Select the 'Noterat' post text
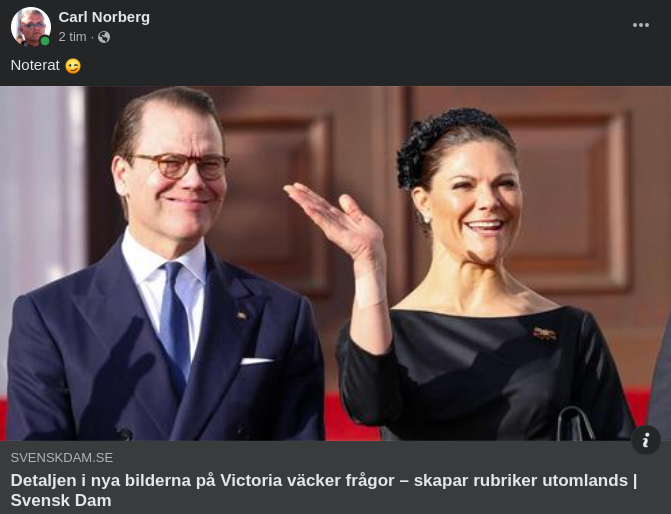 (x=35, y=65)
